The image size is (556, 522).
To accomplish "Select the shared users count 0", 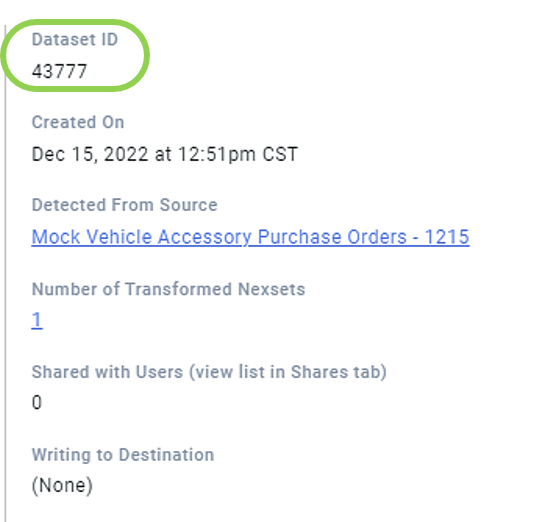I will (37, 403).
